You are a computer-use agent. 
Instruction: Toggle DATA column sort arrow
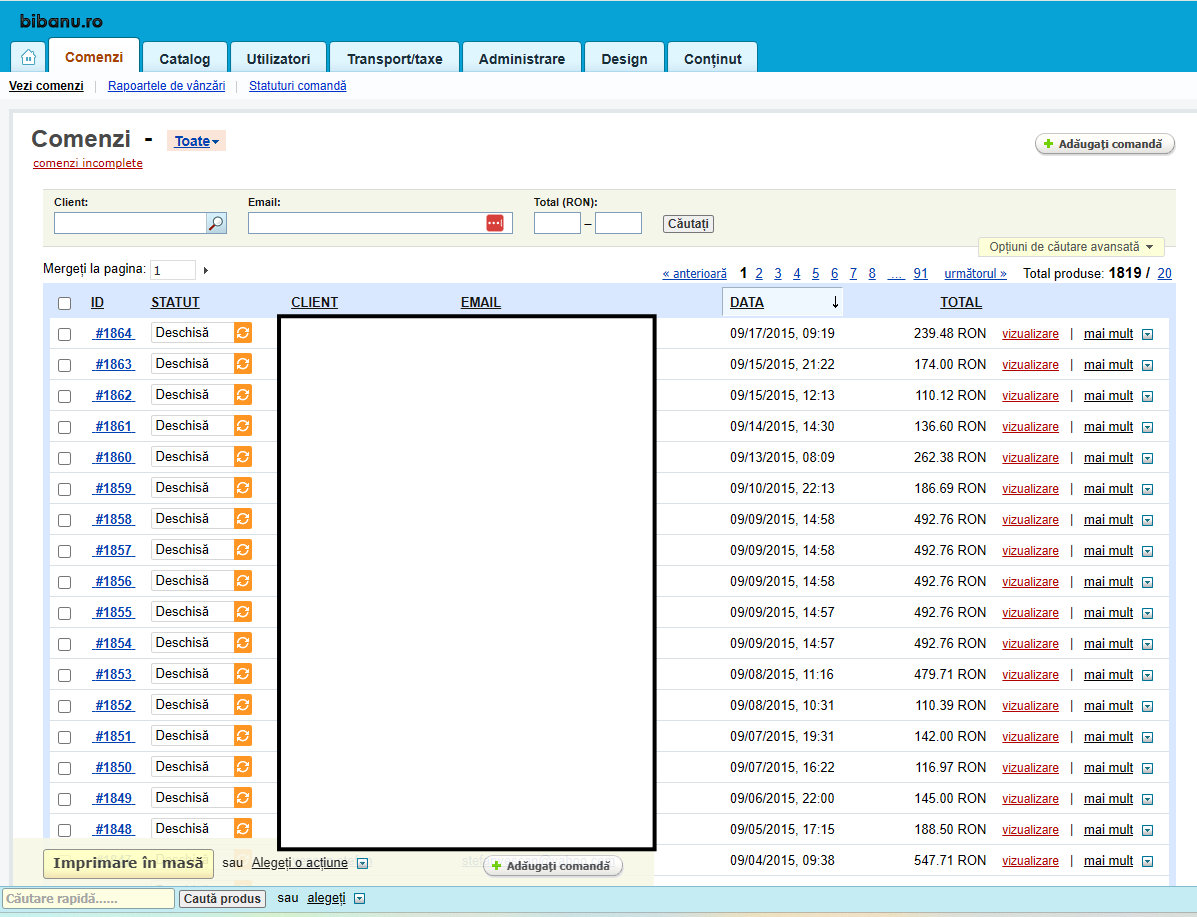coord(835,302)
